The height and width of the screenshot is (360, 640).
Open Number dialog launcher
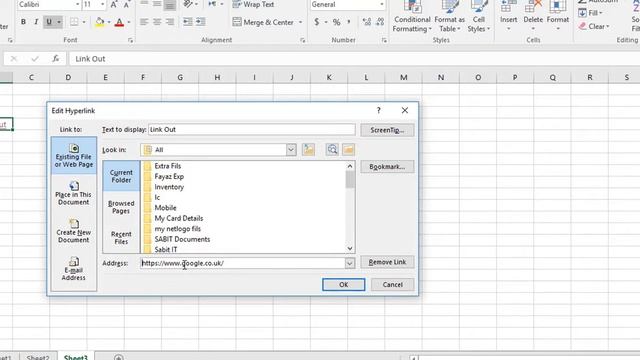(384, 40)
